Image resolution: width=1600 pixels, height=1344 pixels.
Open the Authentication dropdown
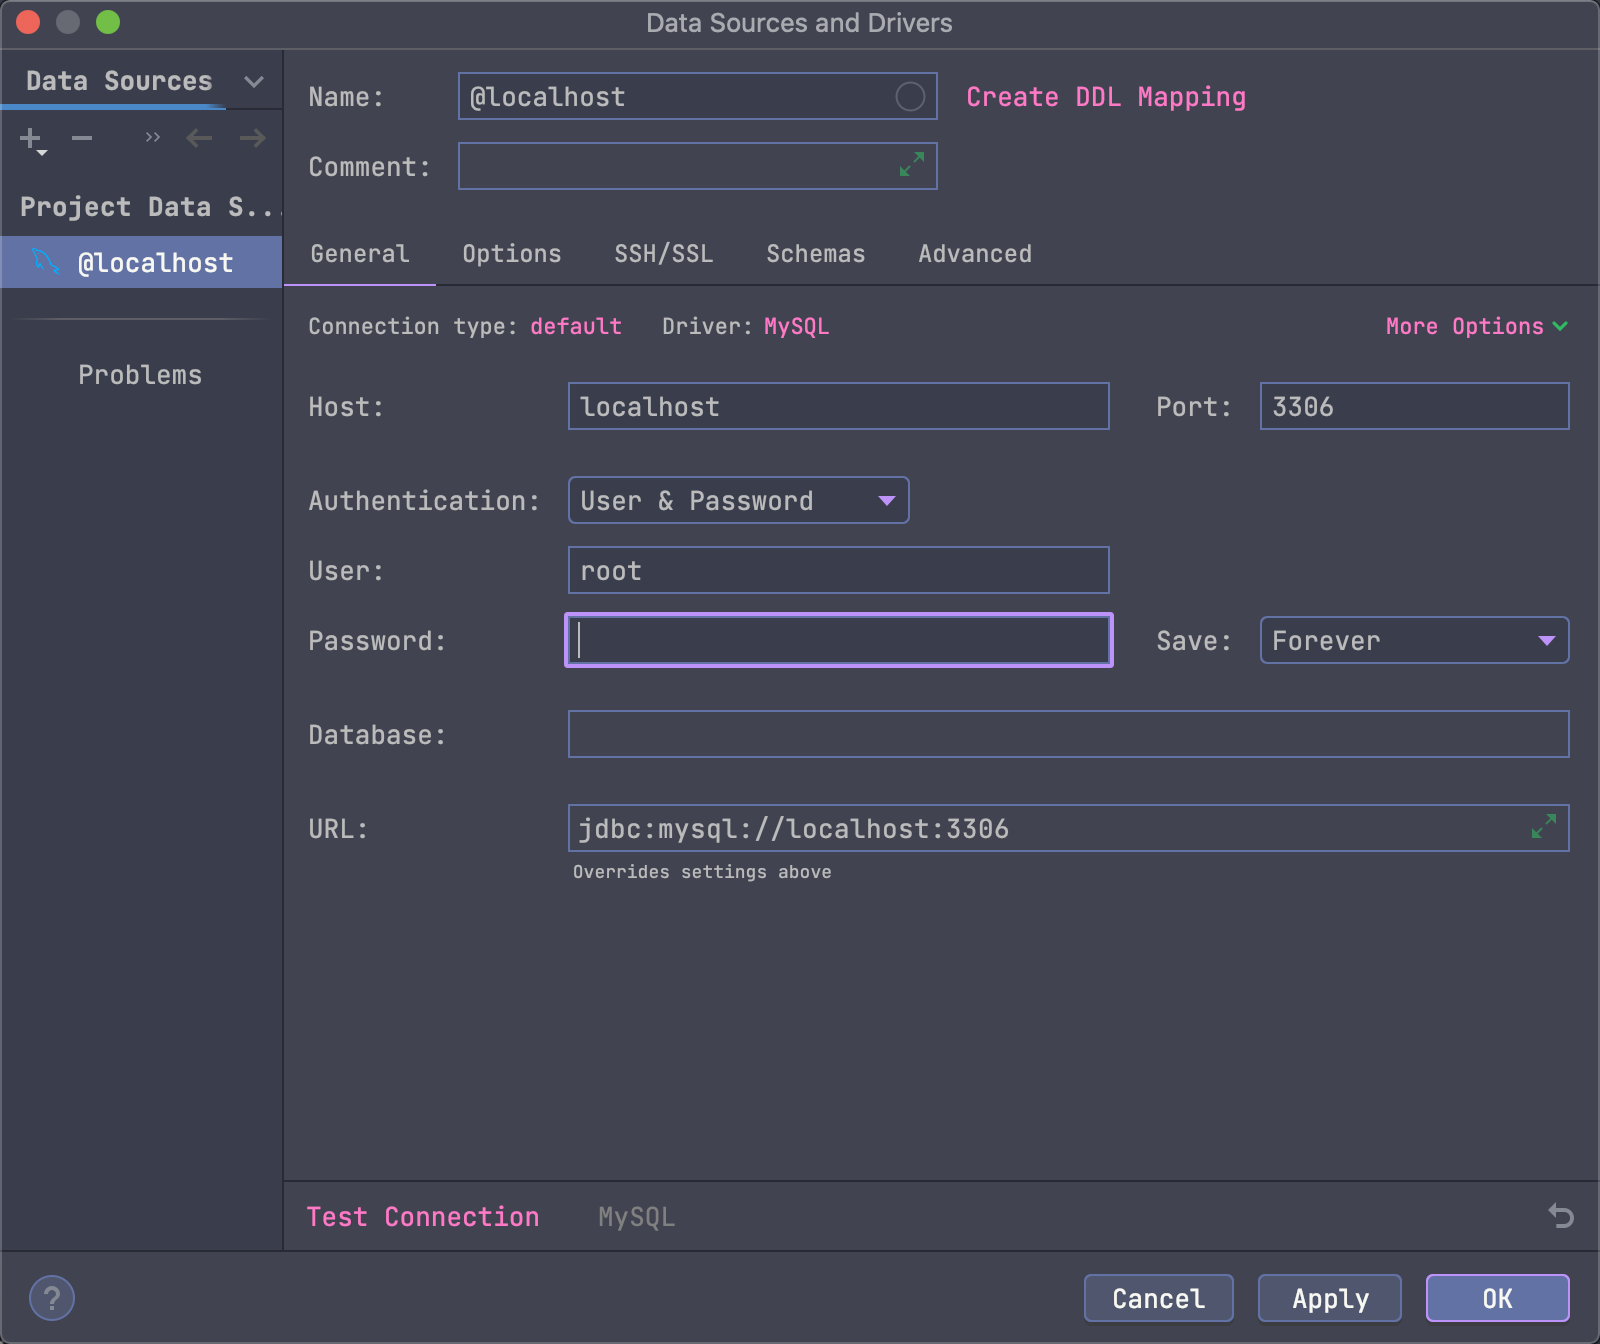(738, 500)
